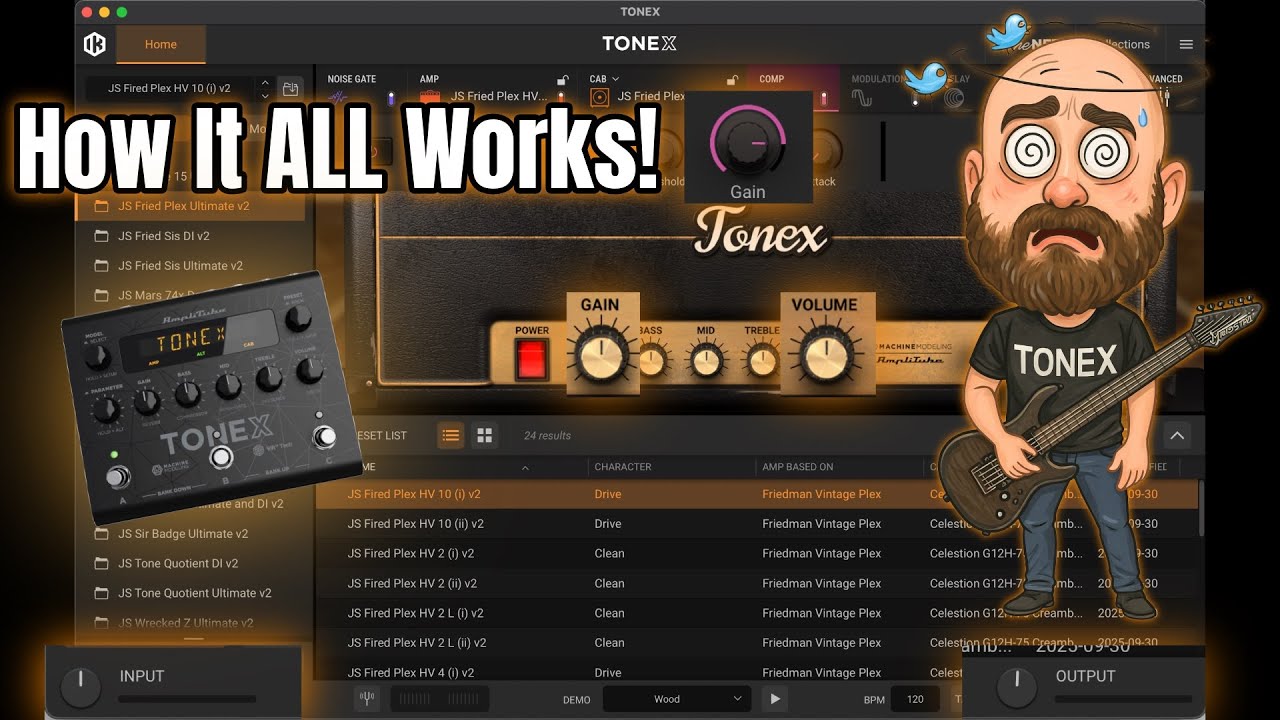1280x720 pixels.
Task: Toggle the COMP on/off switch
Action: point(824,97)
